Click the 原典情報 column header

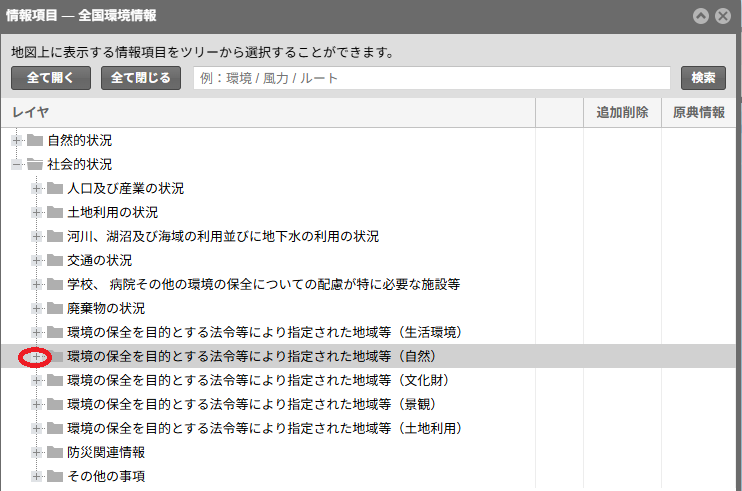698,113
